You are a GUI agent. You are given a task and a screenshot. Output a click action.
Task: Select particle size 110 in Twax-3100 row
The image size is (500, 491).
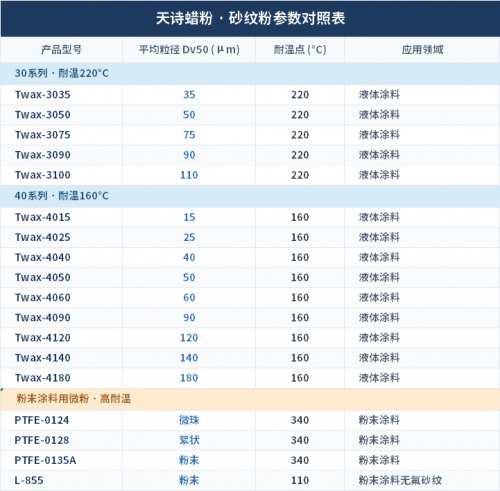[189, 175]
